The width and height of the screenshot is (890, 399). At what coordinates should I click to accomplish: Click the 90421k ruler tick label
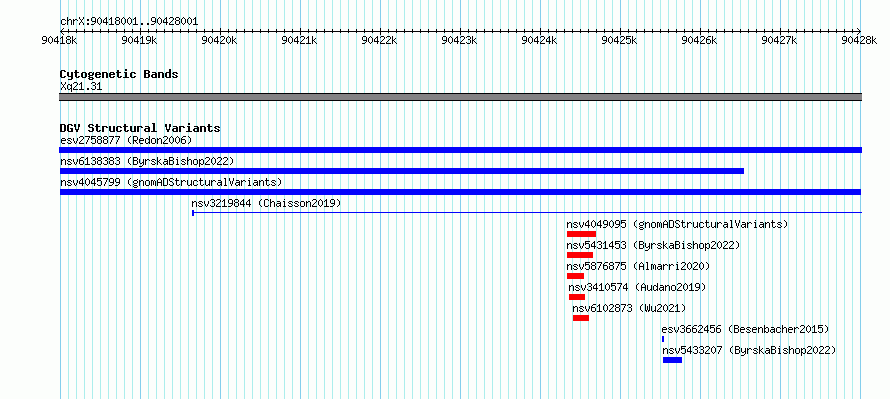(x=300, y=40)
